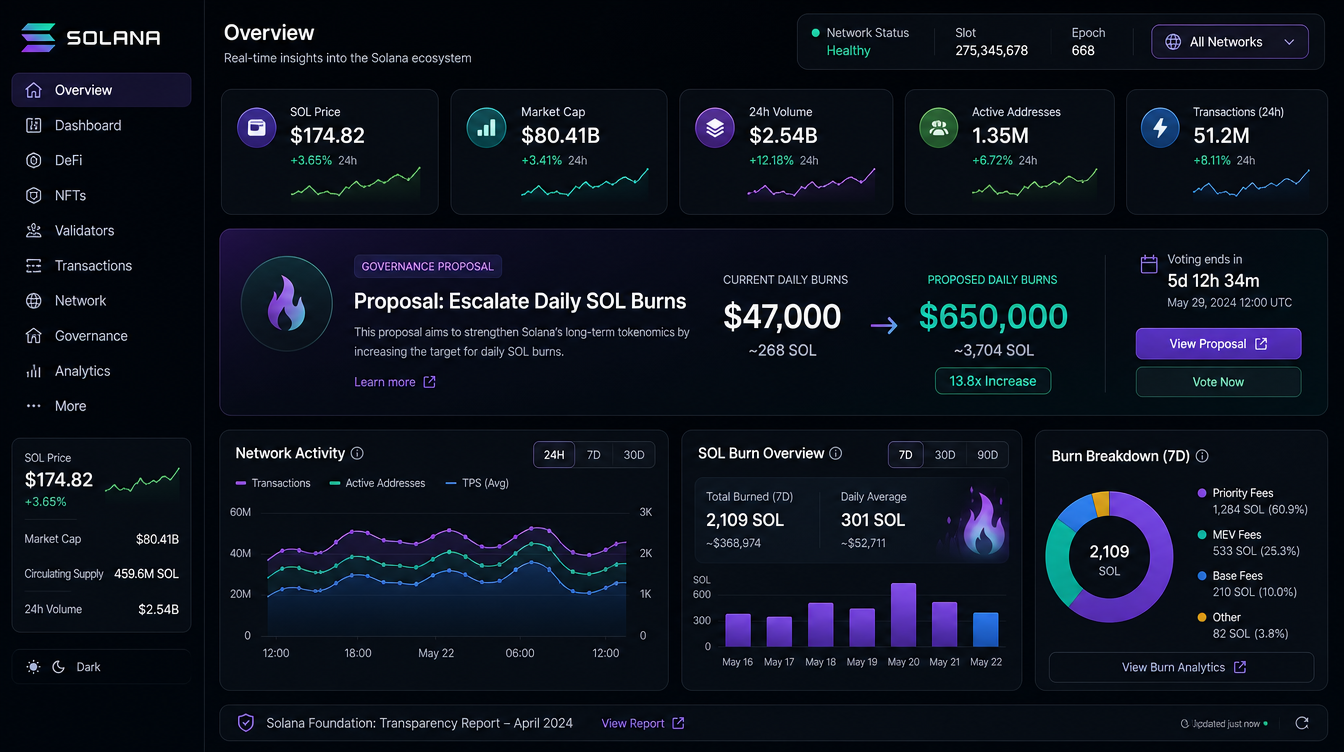The height and width of the screenshot is (752, 1344).
Task: Click the Validators icon in sidebar
Action: [x=34, y=230]
